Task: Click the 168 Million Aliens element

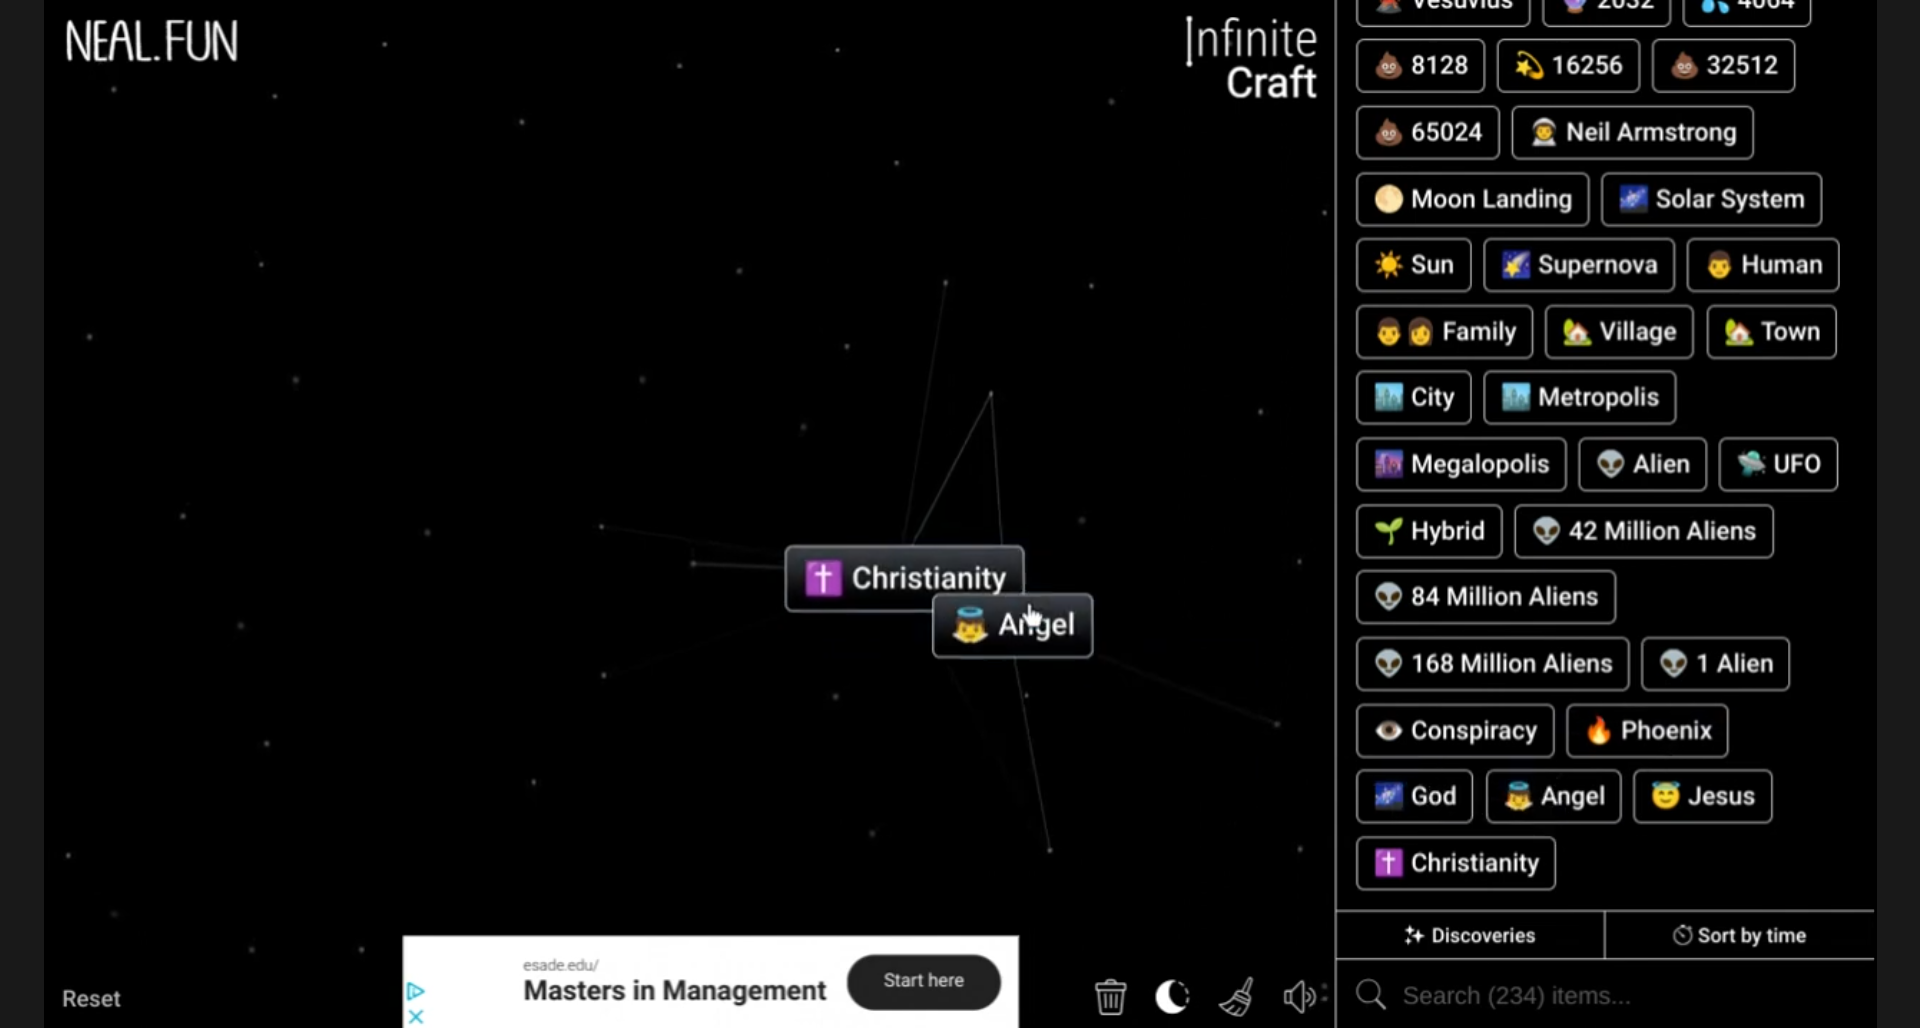Action: 1493,664
